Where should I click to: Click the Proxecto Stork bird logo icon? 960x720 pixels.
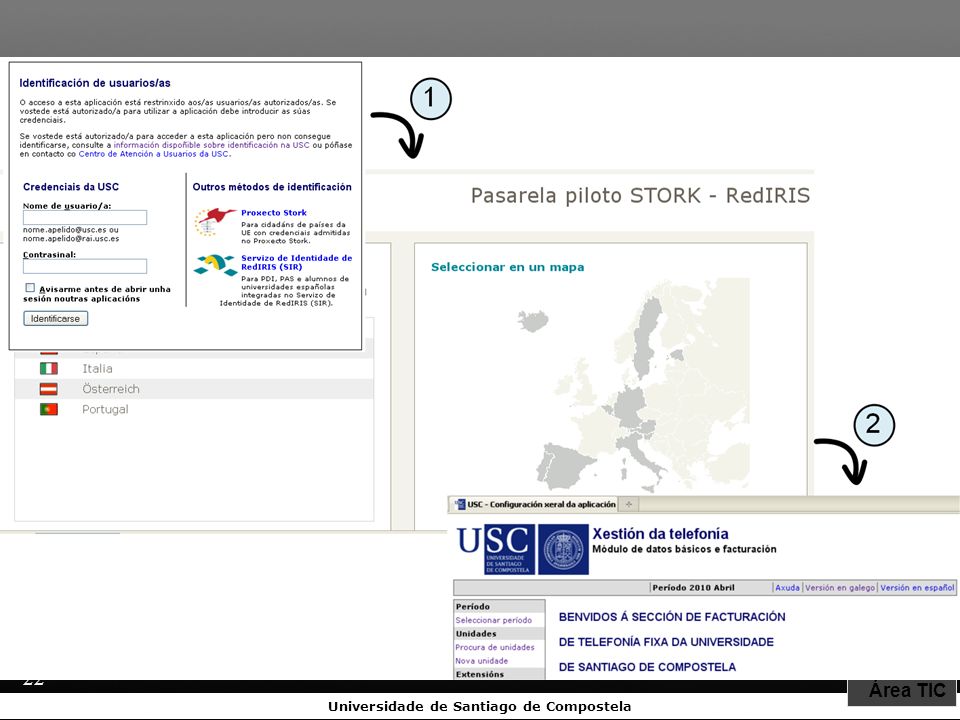(x=215, y=221)
